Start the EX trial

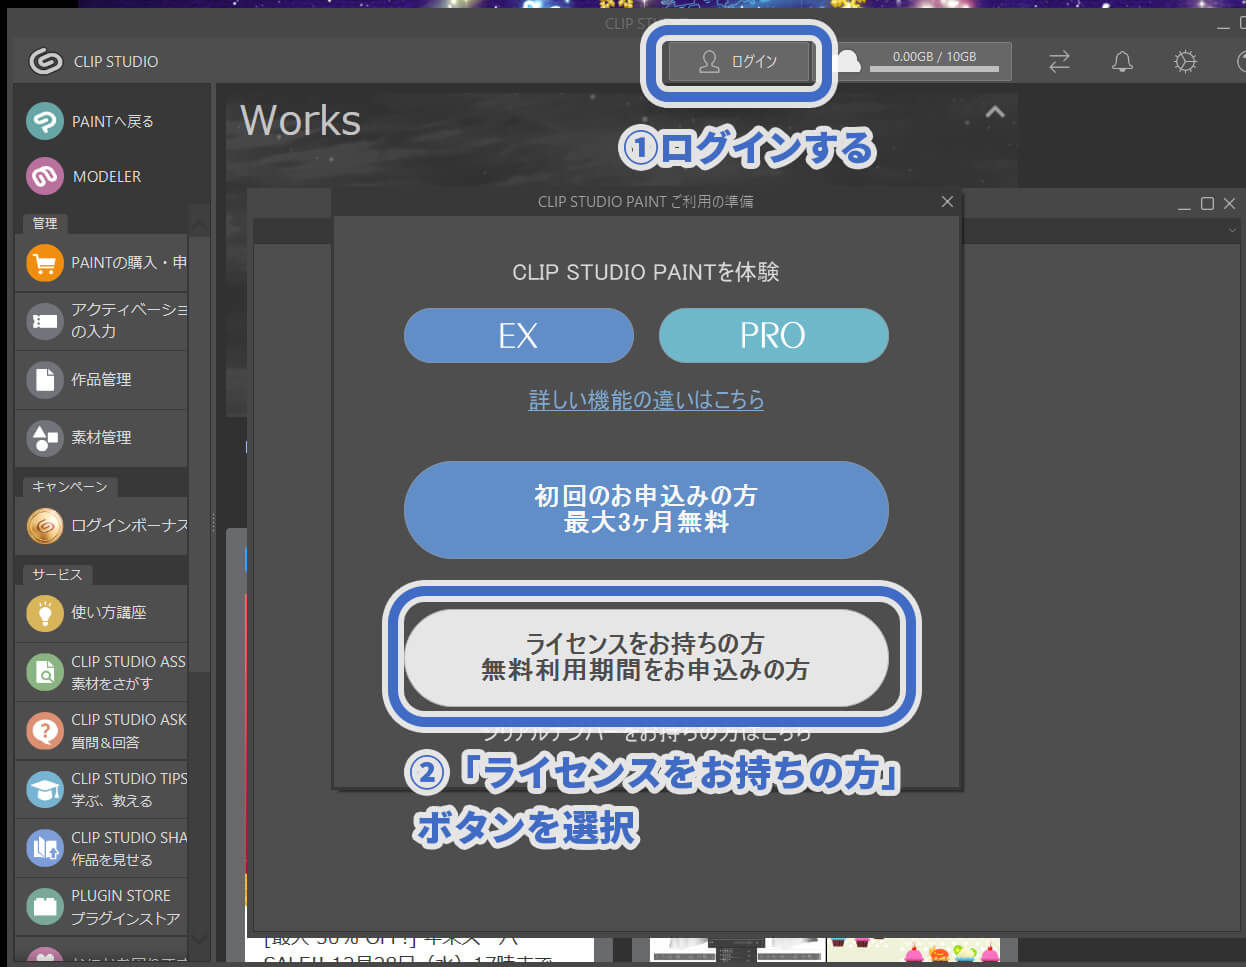pos(518,335)
